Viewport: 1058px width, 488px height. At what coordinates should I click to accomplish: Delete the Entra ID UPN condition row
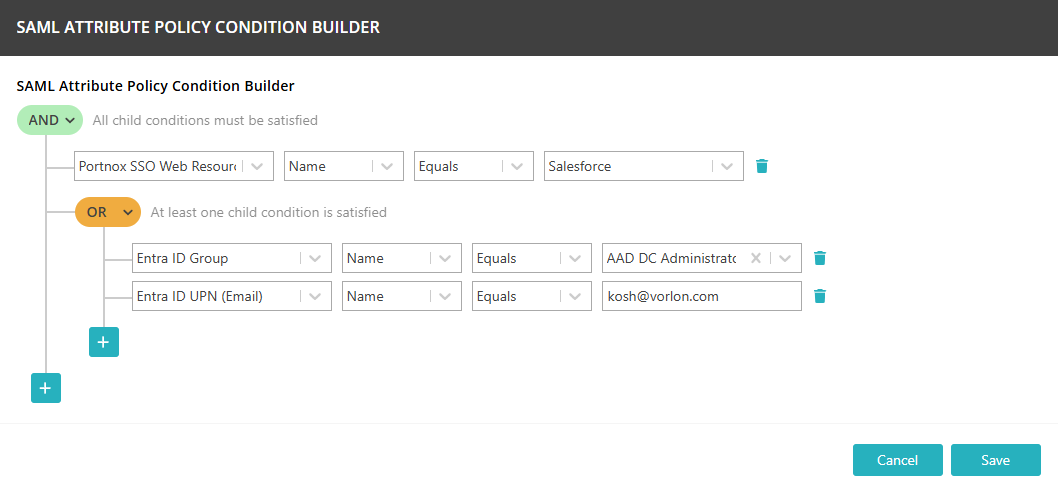click(x=820, y=296)
